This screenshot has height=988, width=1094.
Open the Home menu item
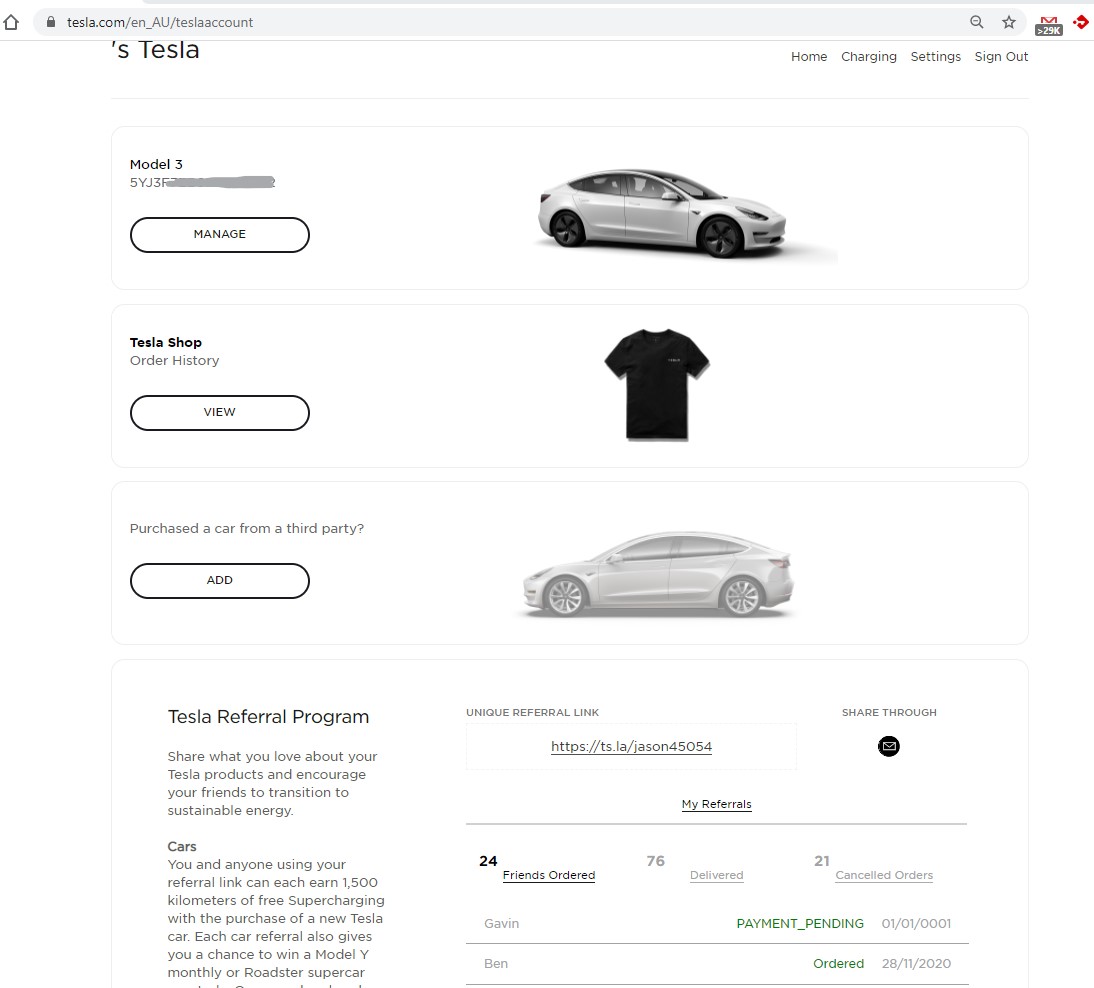point(809,57)
